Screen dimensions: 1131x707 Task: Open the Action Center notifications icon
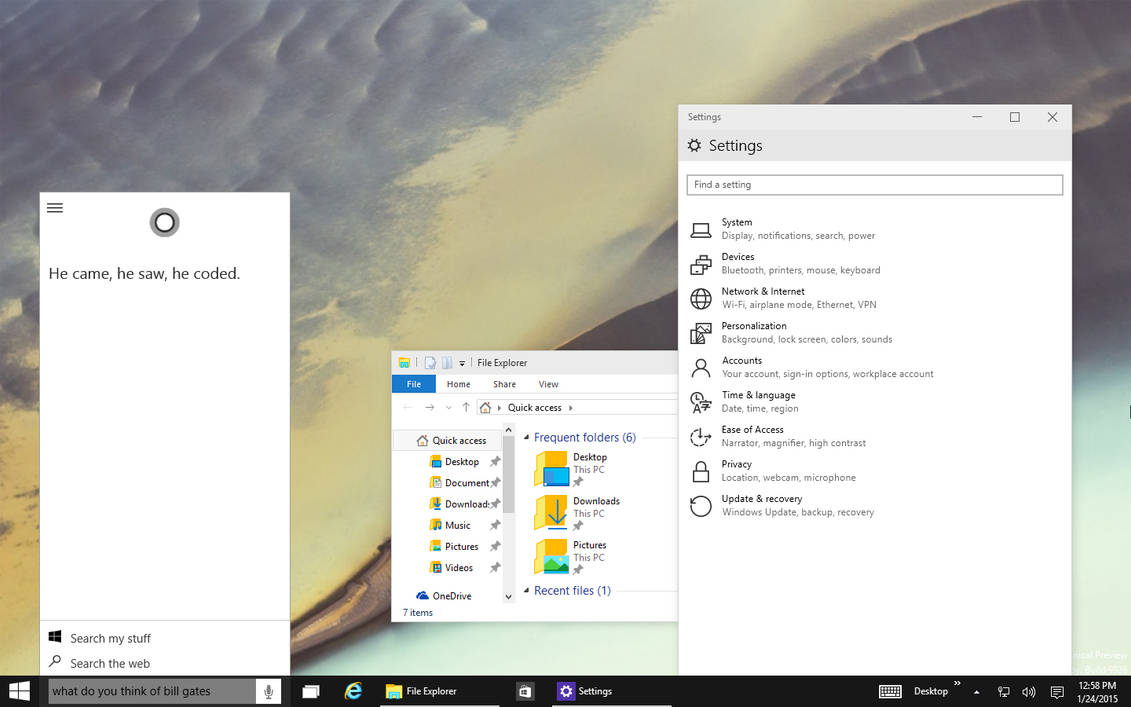[1057, 692]
